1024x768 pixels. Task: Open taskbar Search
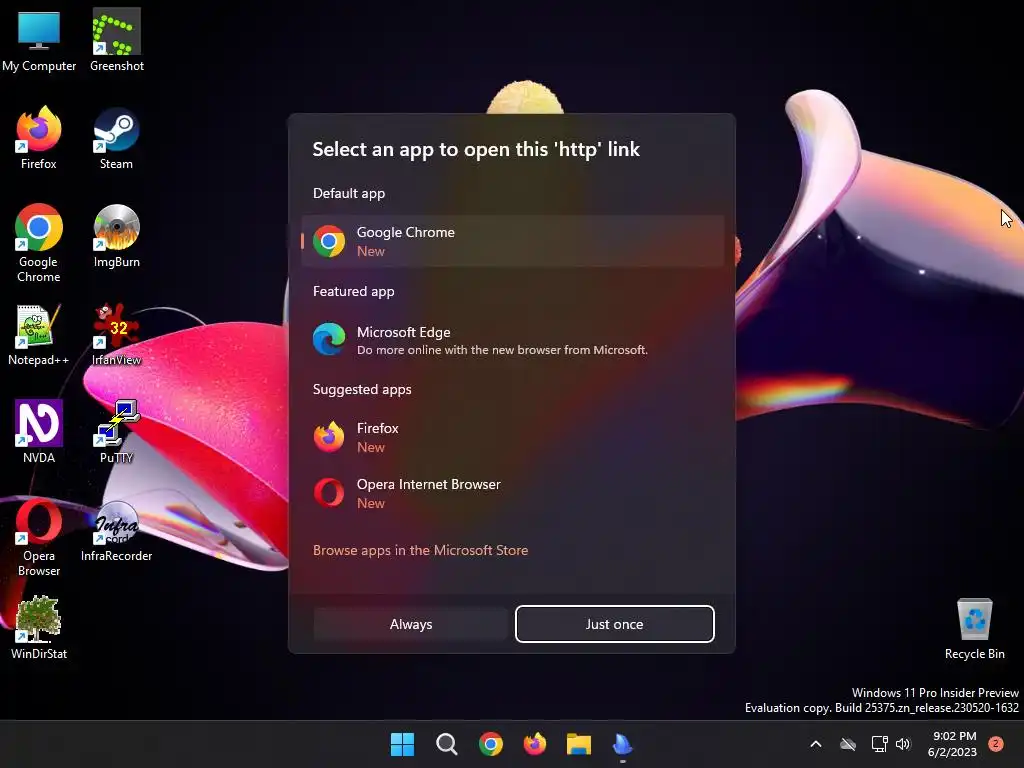[447, 744]
